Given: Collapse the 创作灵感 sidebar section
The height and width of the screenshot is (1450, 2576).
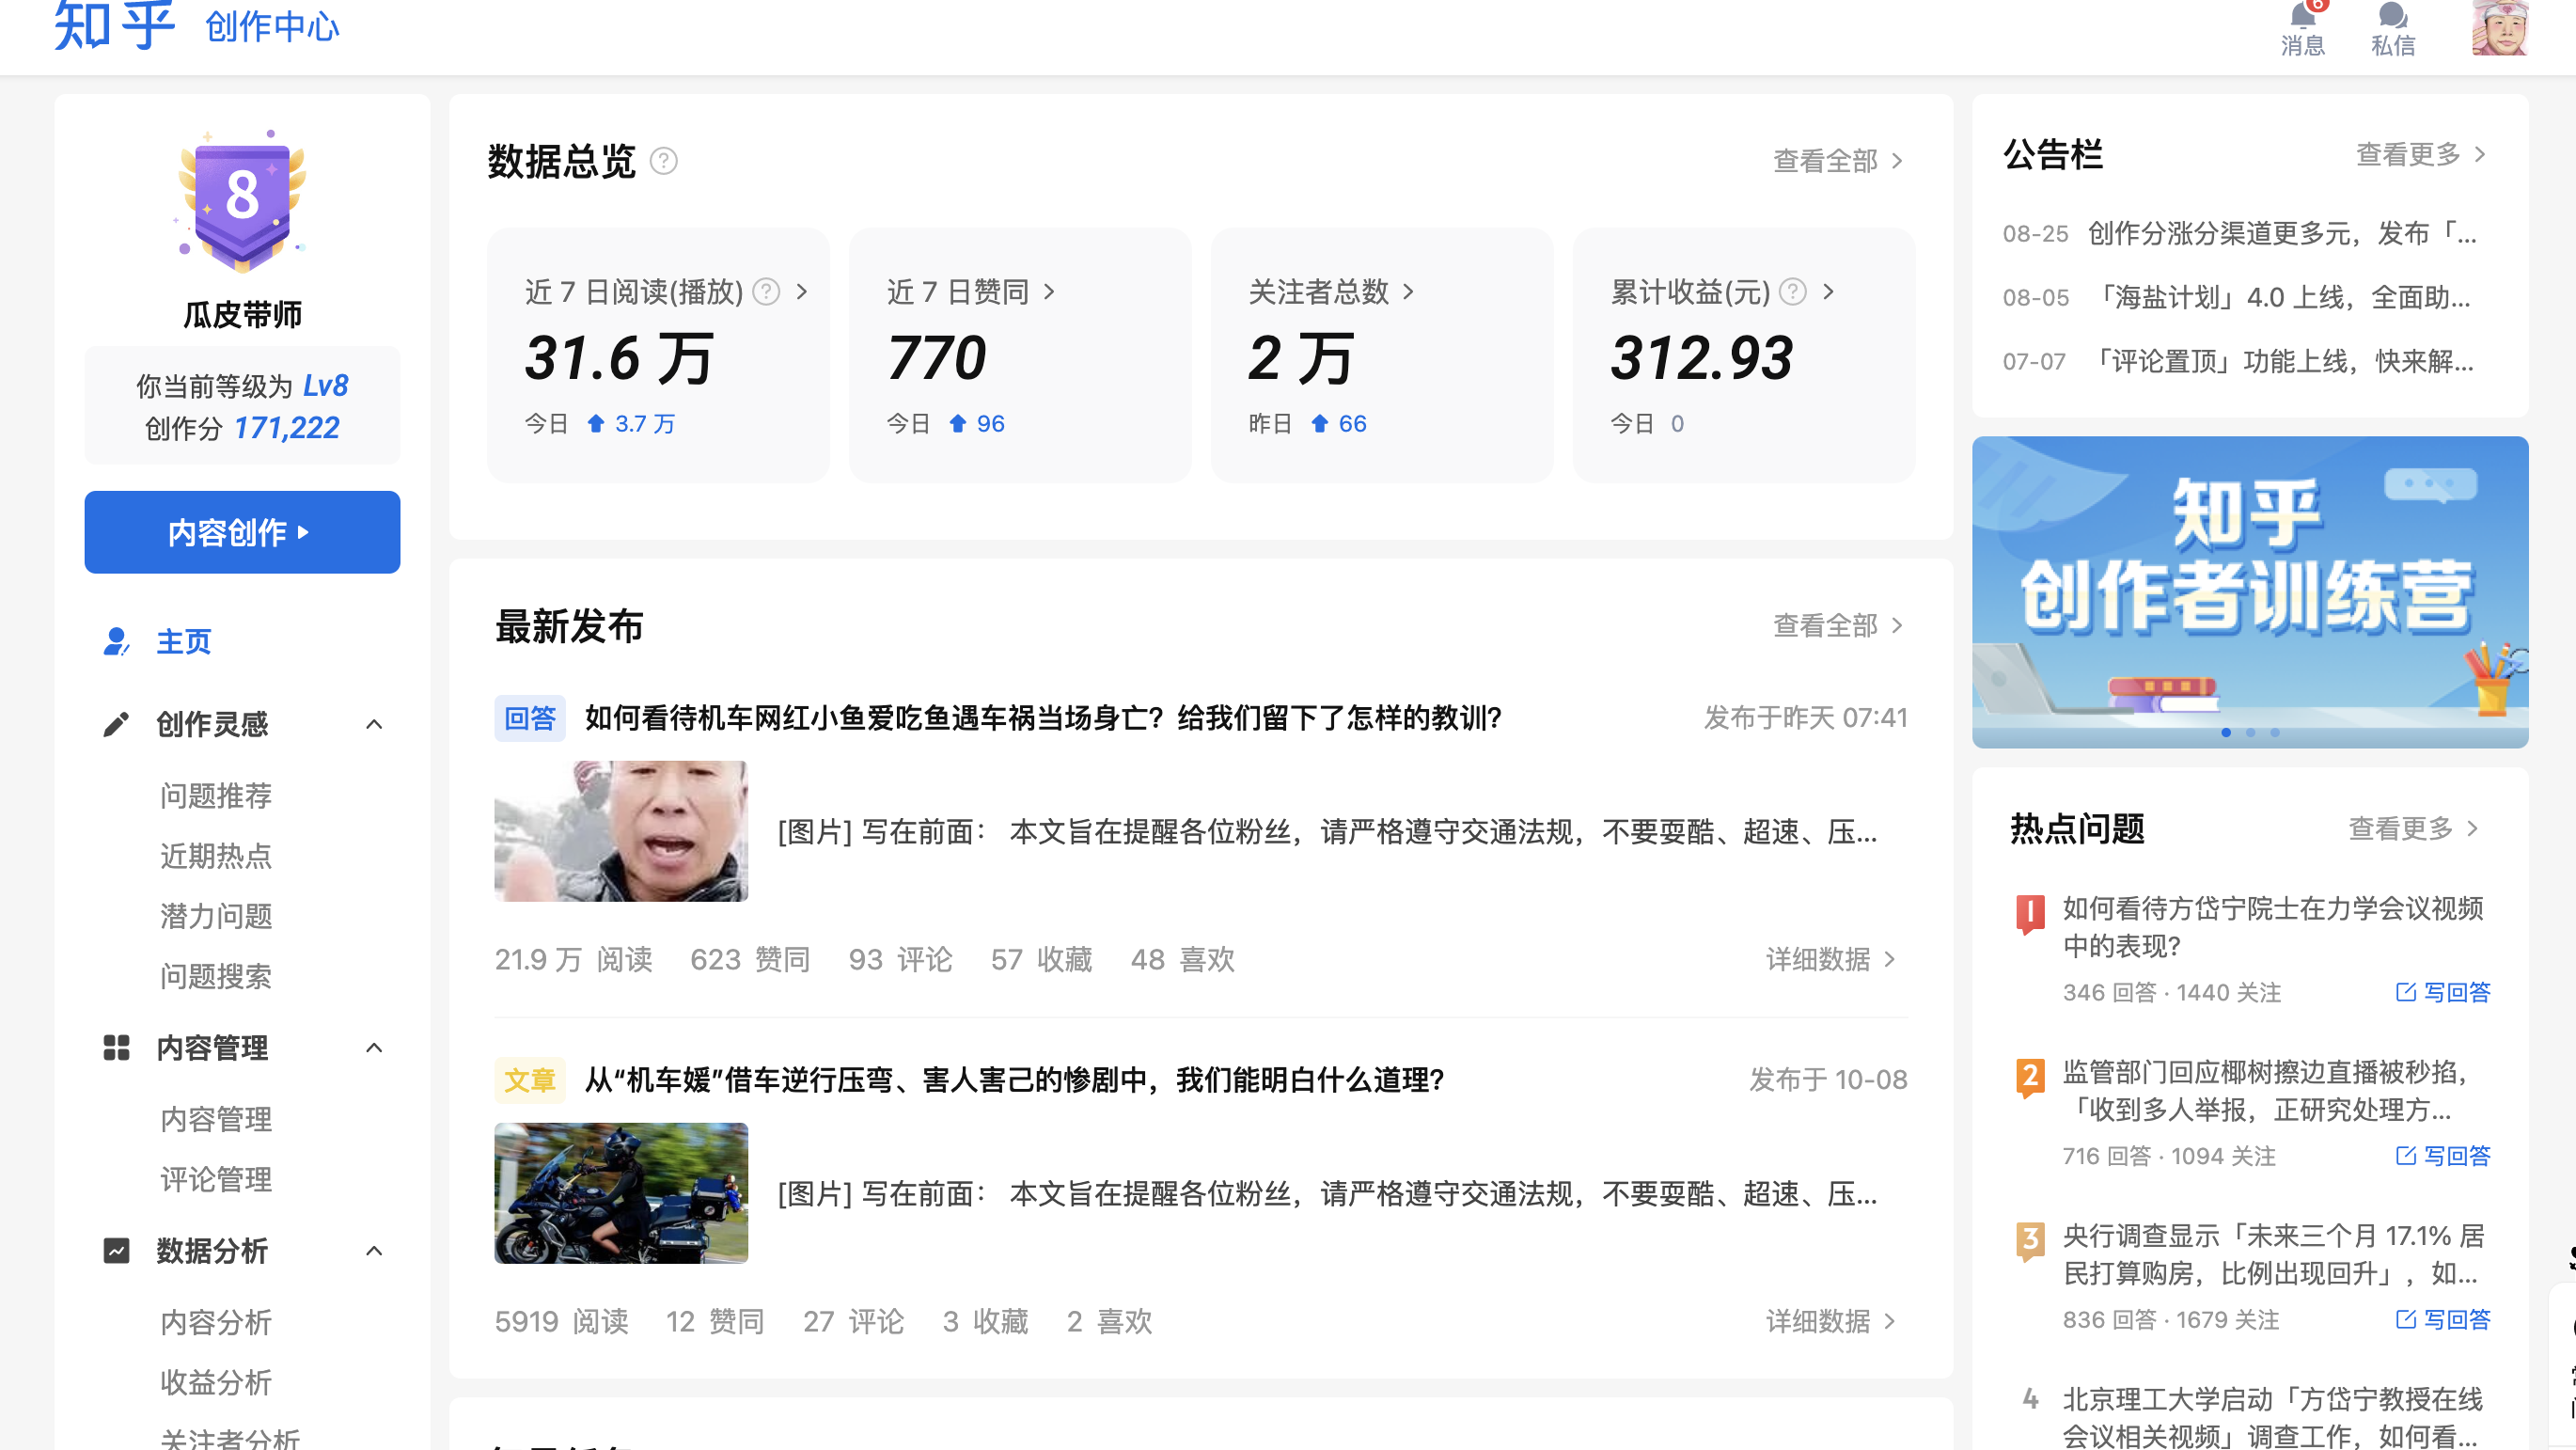Looking at the screenshot, I should 374,724.
